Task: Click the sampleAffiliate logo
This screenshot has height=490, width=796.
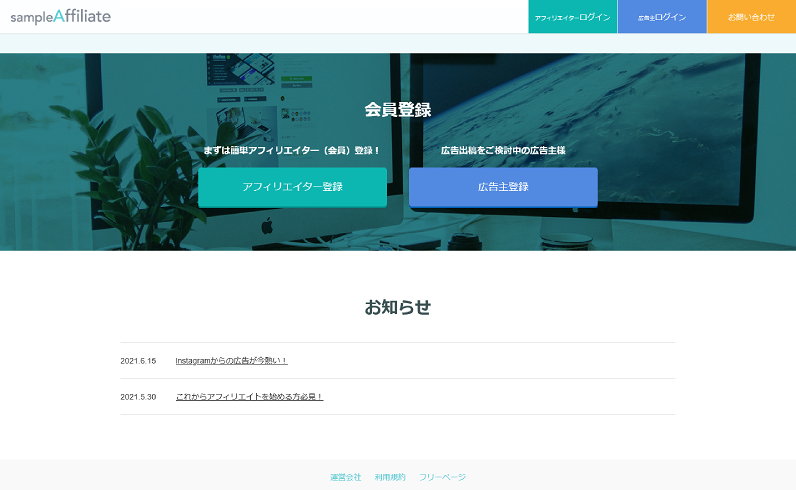Action: pyautogui.click(x=60, y=16)
